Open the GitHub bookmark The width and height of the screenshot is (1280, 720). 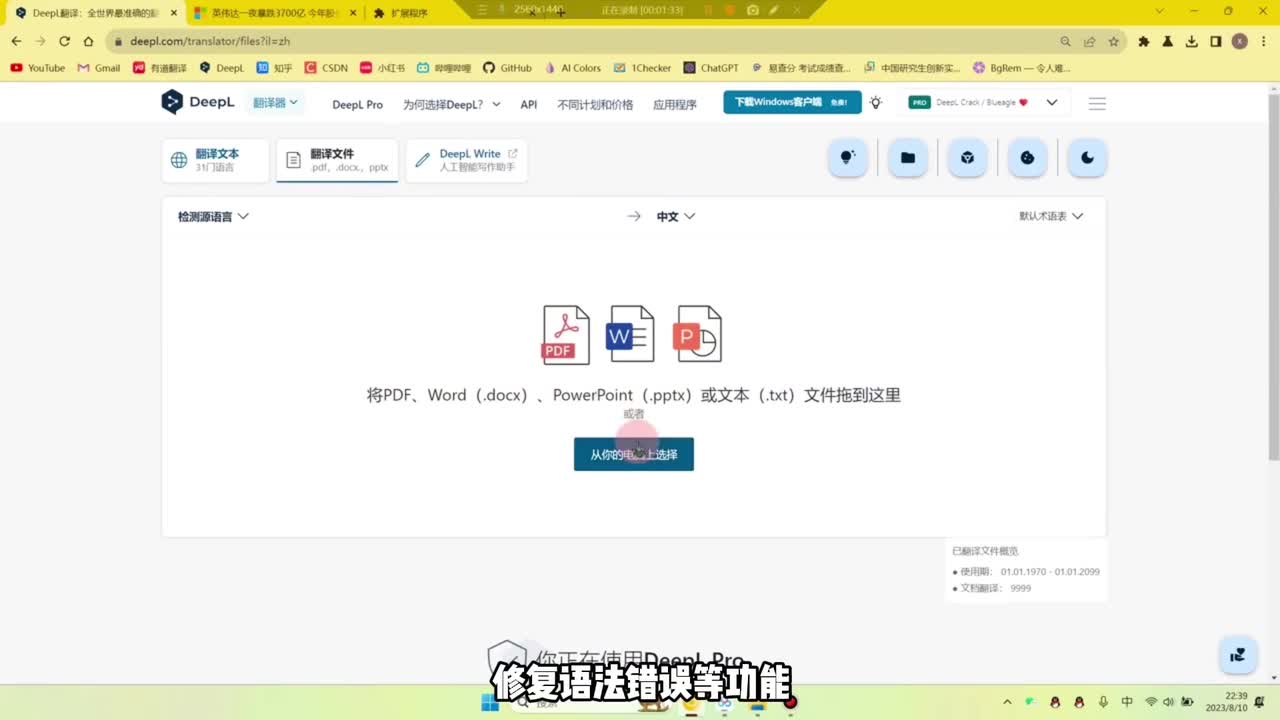tap(507, 68)
